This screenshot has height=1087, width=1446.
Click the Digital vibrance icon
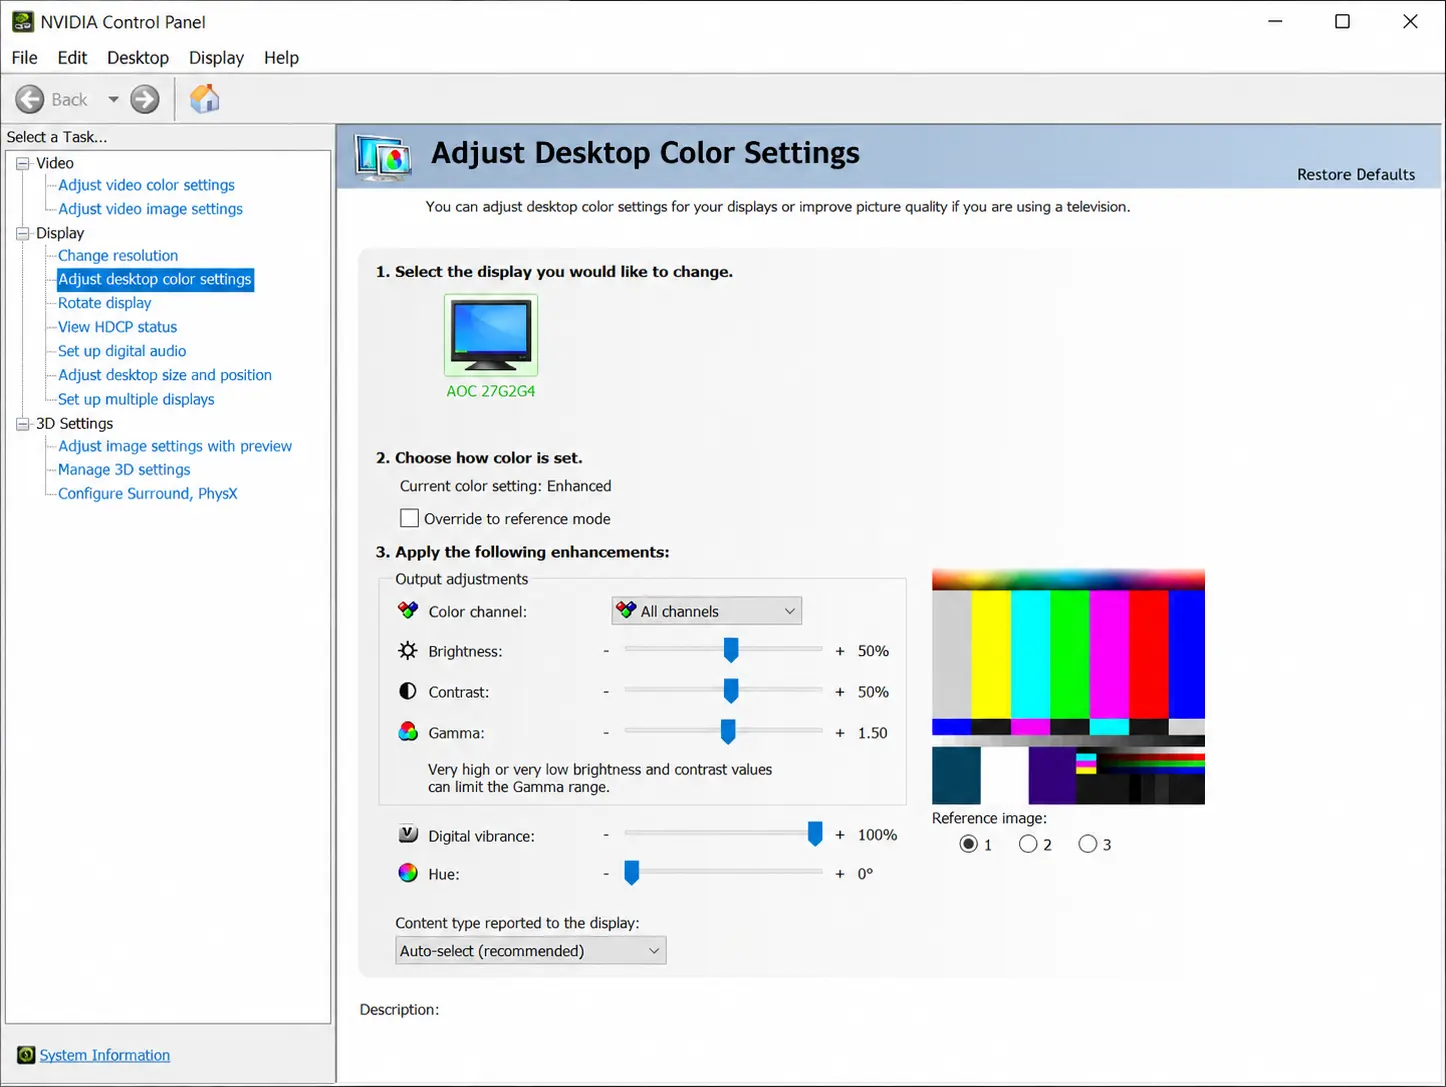pos(408,834)
